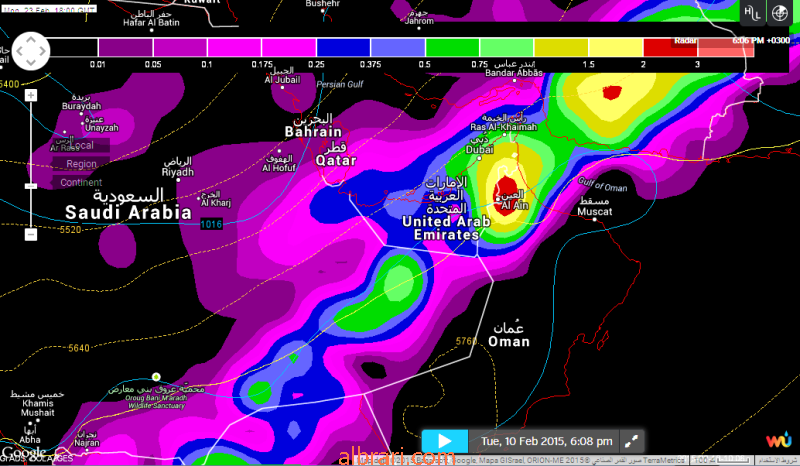Click the Tue, 10 Feb 2015 timestamp
This screenshot has width=800, height=466.
pyautogui.click(x=546, y=441)
